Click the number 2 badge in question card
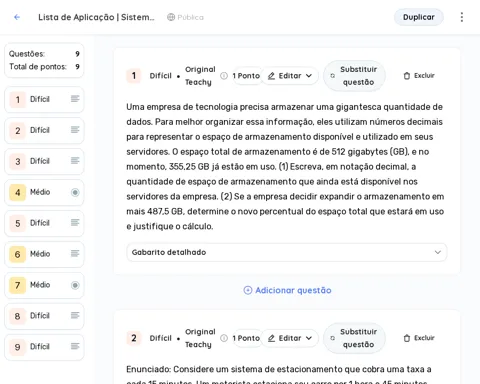Image resolution: width=480 pixels, height=384 pixels. 134,338
